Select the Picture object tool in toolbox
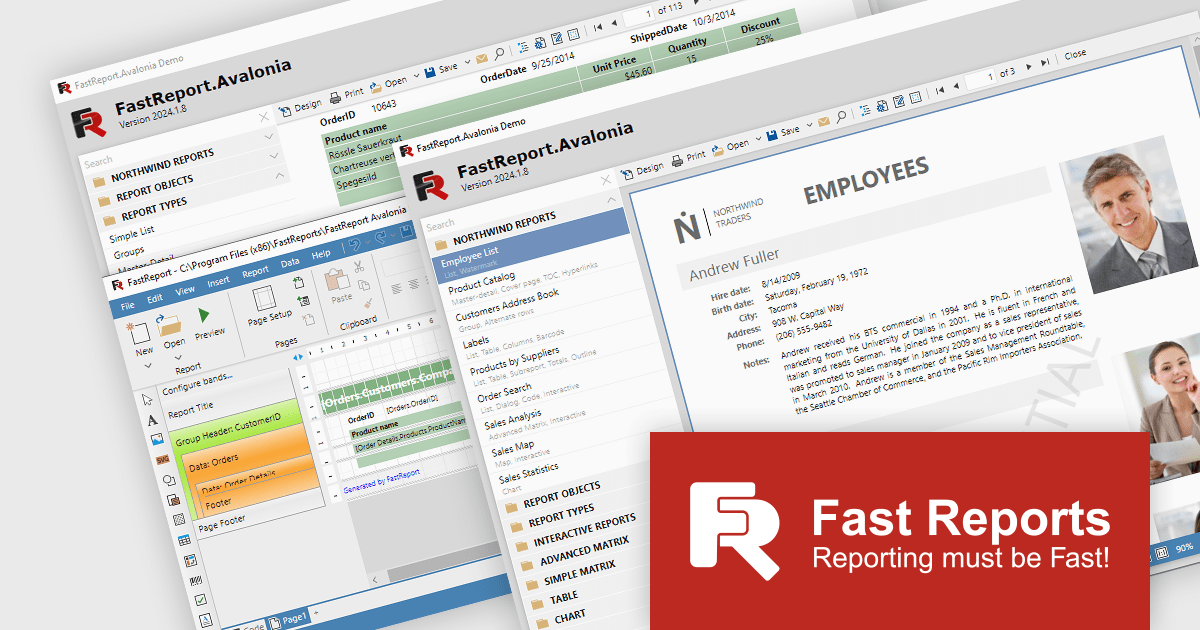1200x630 pixels. pos(157,440)
